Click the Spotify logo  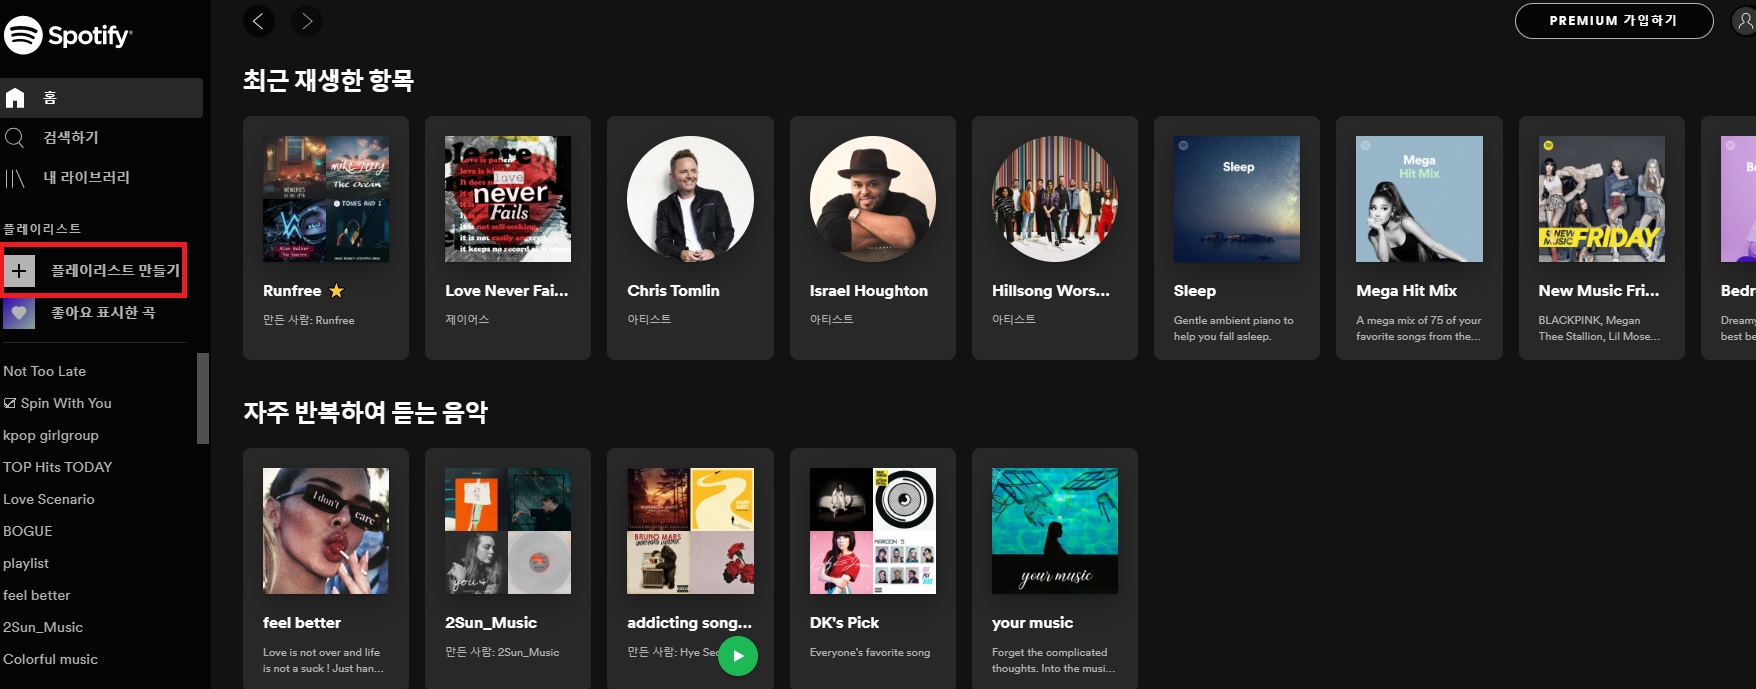(x=67, y=36)
